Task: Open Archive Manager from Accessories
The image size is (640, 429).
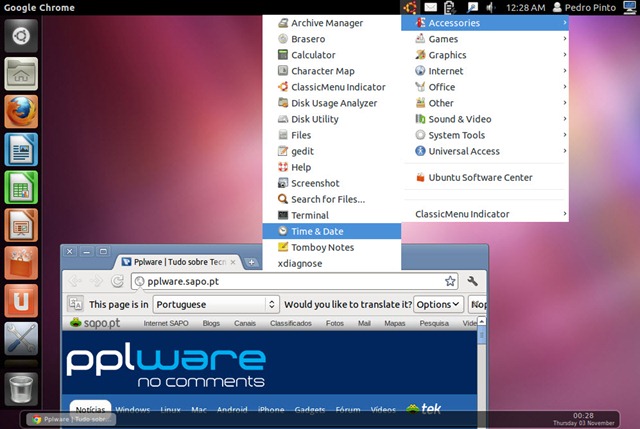Action: click(x=332, y=23)
